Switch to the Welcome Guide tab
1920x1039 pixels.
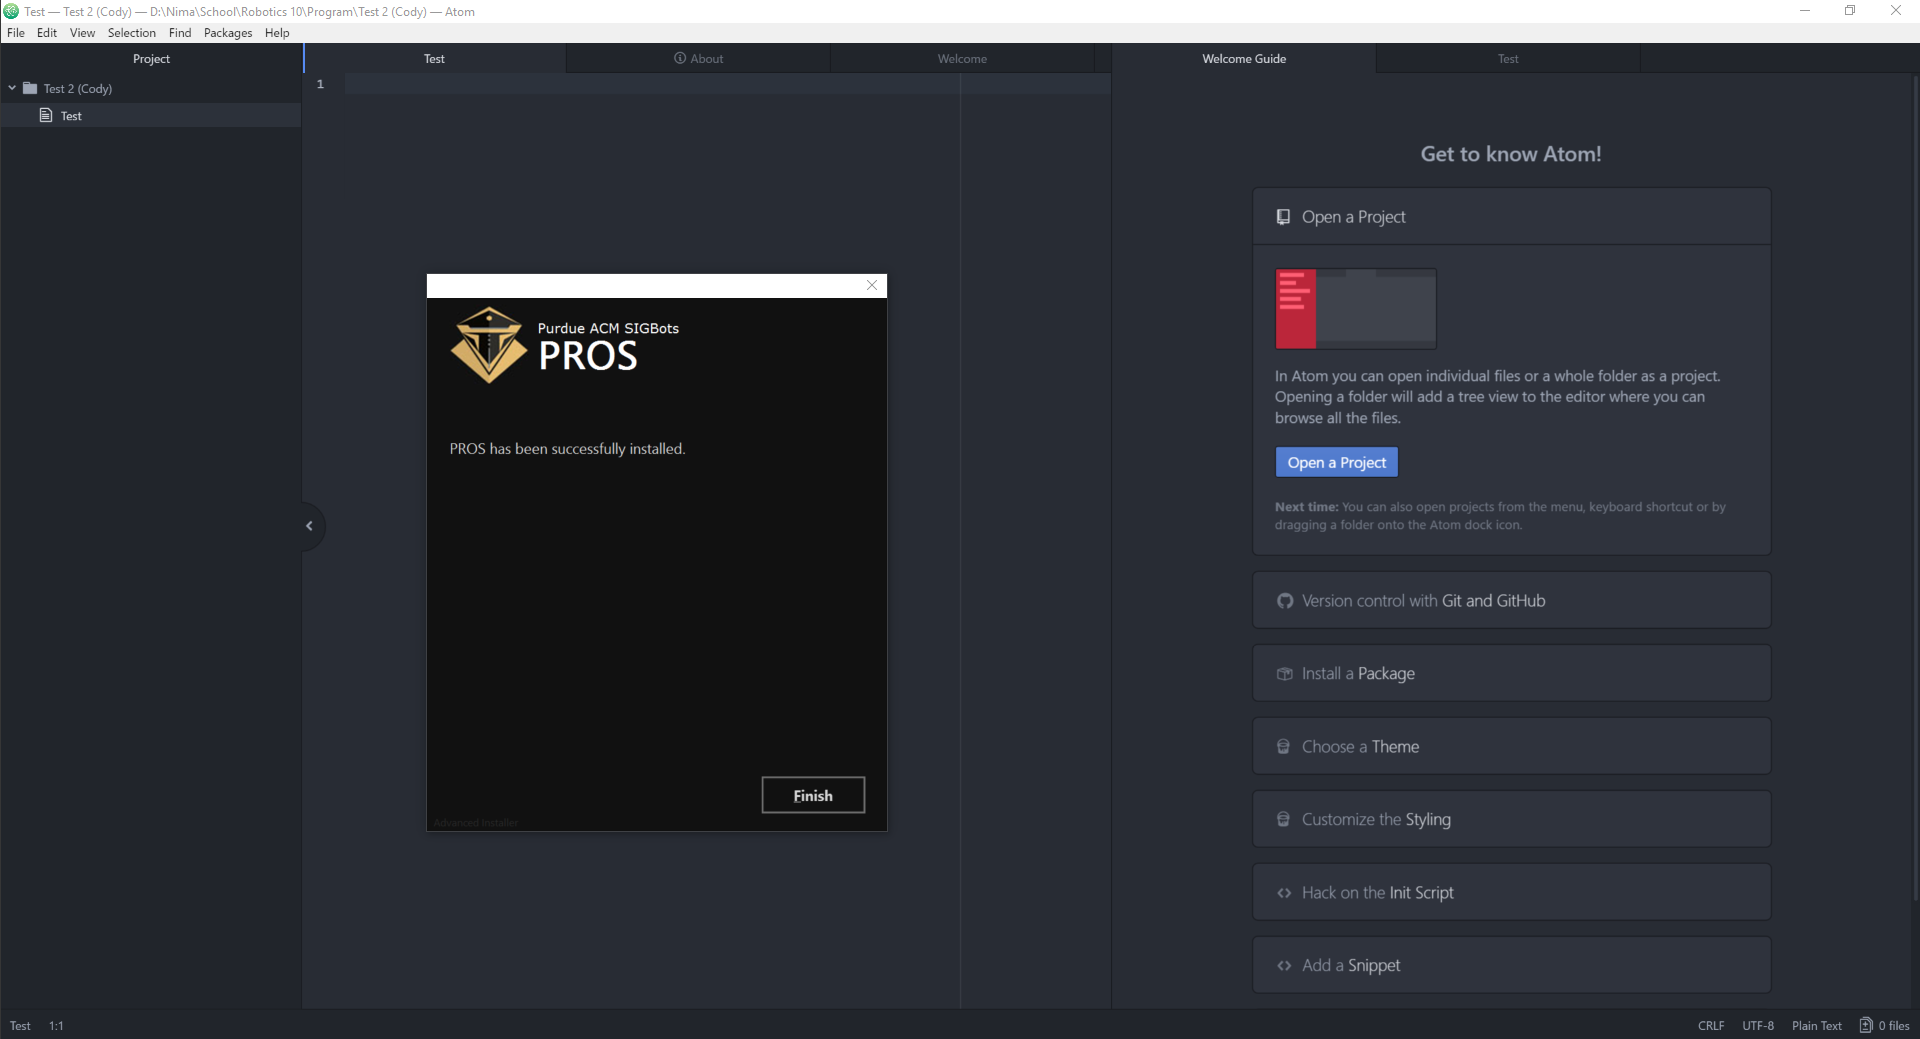[x=1244, y=58]
